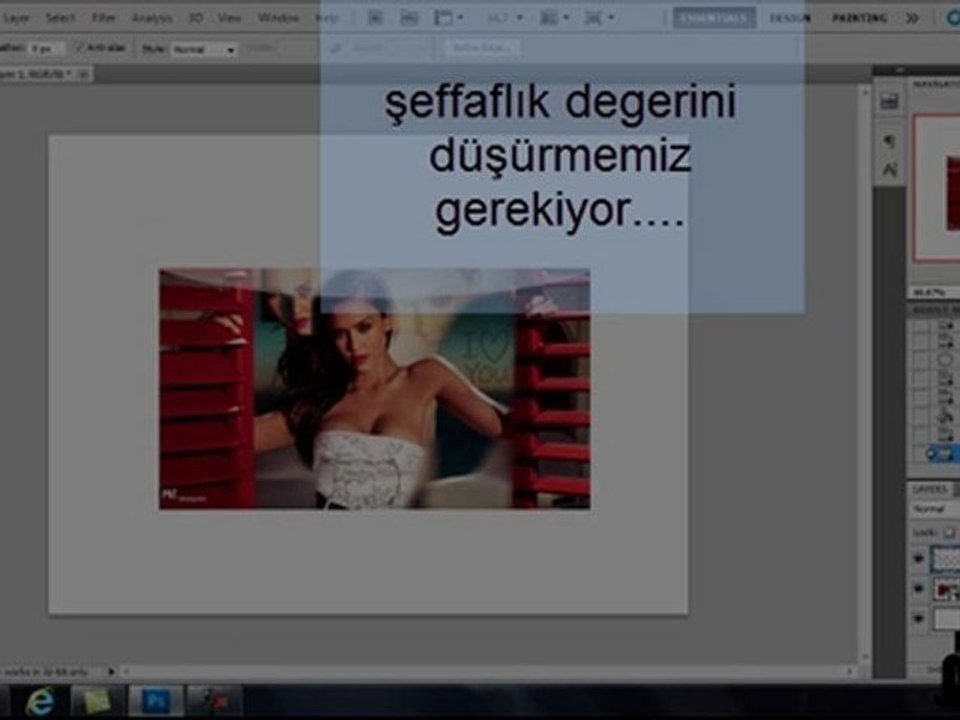Switch to Photoshop in the taskbar

(x=155, y=701)
